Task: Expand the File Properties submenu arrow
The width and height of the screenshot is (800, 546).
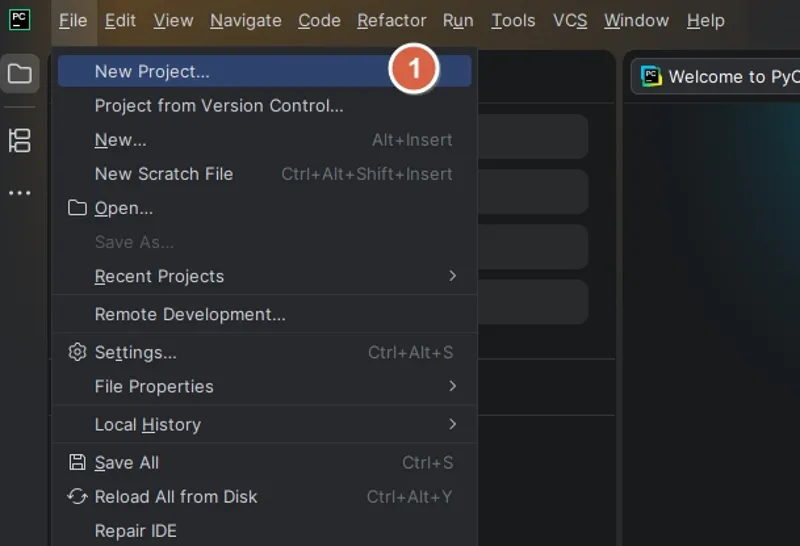Action: [452, 386]
